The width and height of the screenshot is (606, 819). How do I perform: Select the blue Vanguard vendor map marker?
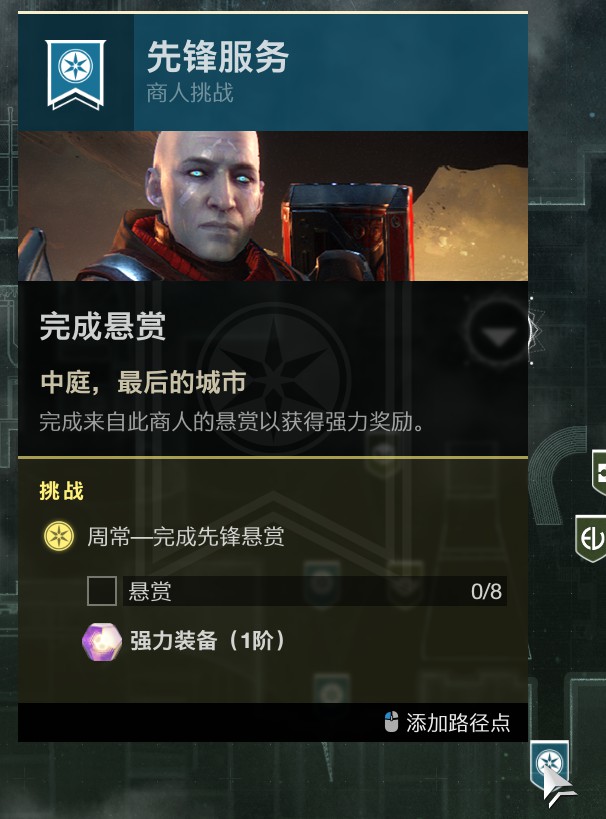(549, 764)
